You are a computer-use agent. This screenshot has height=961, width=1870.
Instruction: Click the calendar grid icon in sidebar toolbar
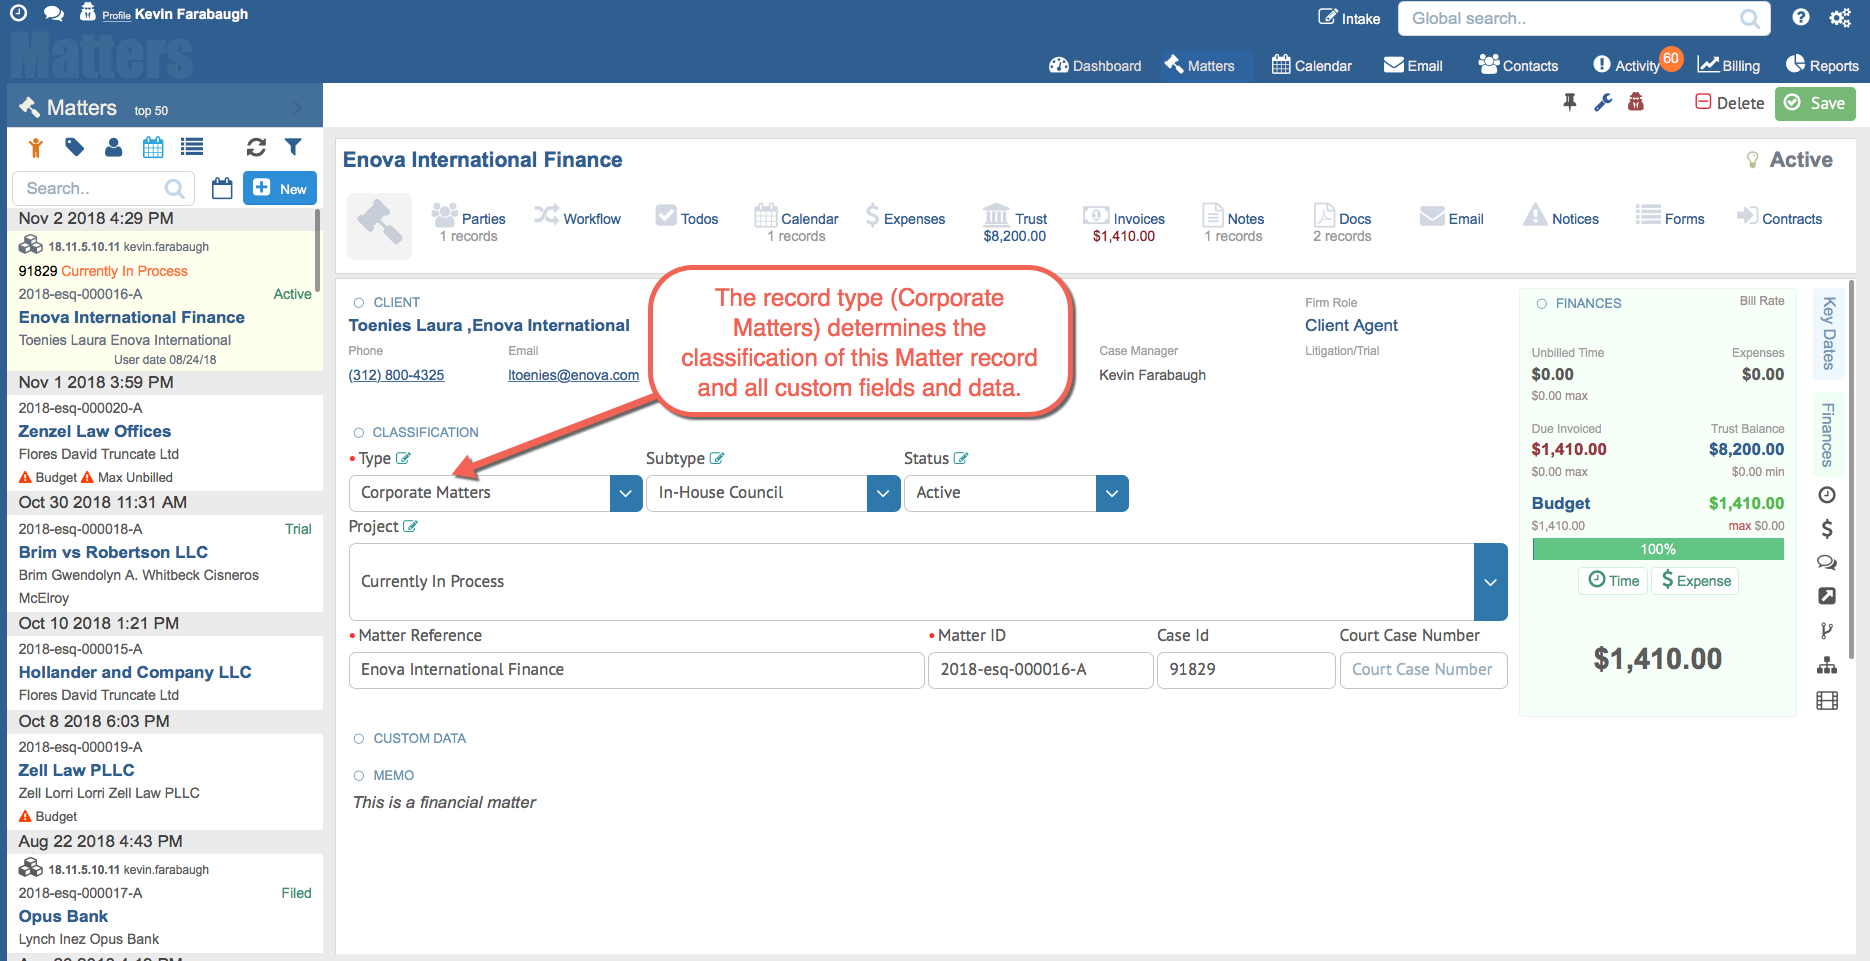[x=153, y=148]
